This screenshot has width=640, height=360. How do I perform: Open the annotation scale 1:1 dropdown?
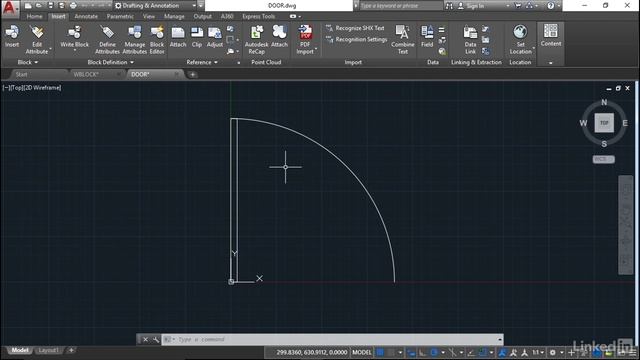[538, 352]
